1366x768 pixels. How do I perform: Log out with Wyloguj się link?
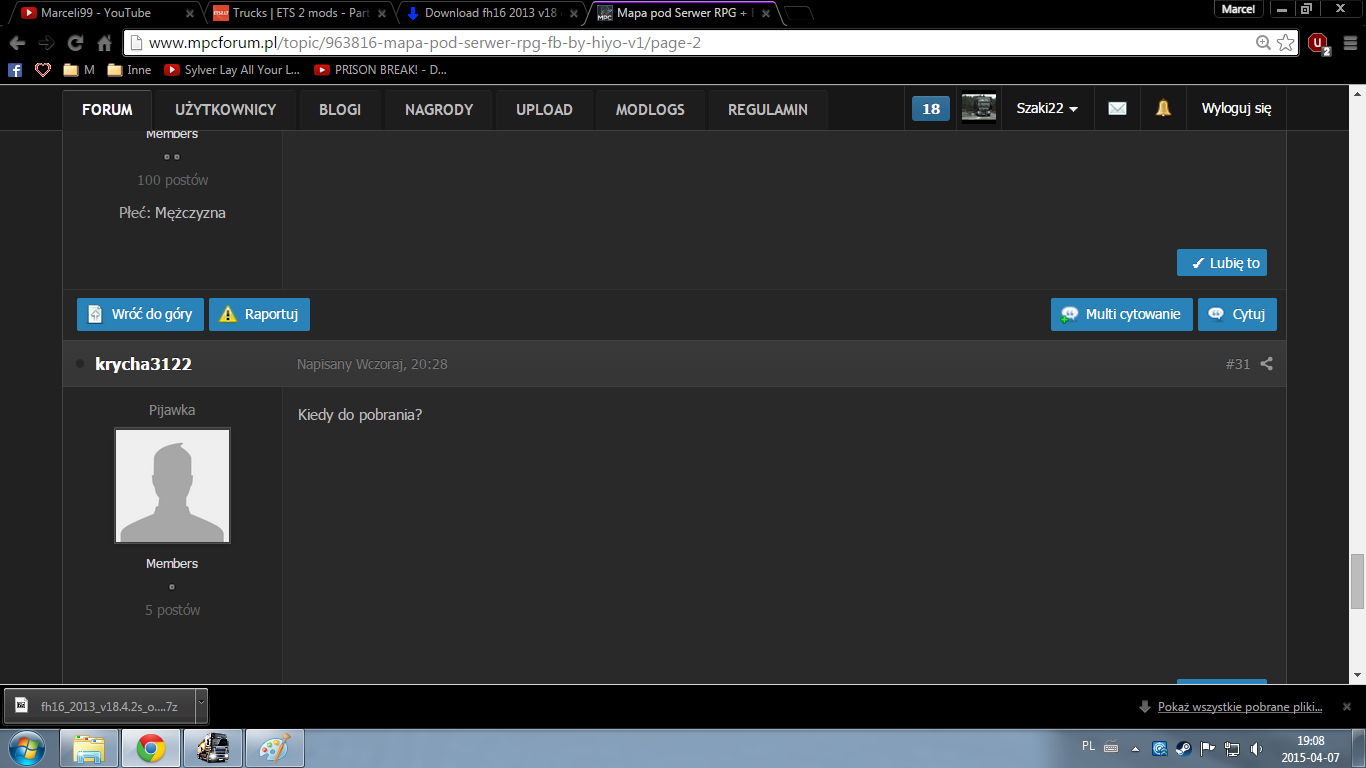tap(1236, 109)
